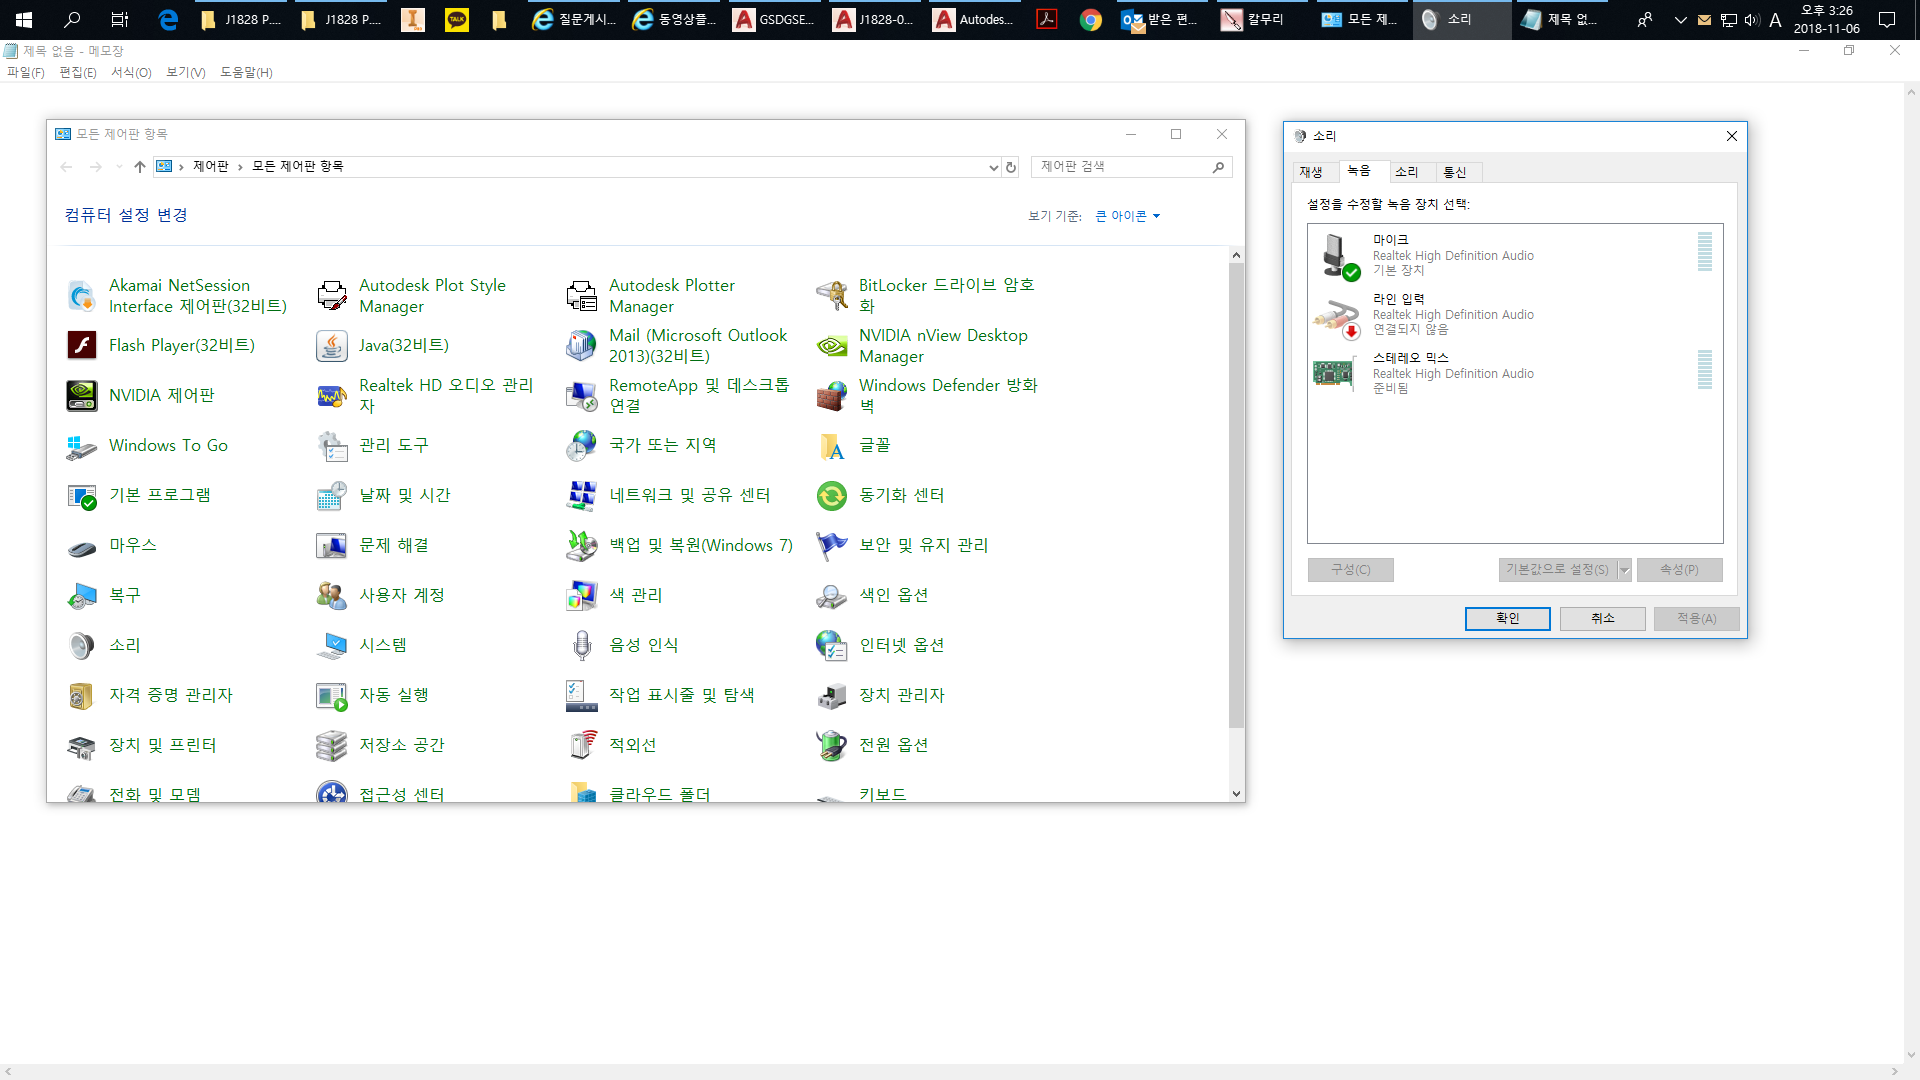Image resolution: width=1920 pixels, height=1080 pixels.
Task: Open the 서식(O) menu in Notepad
Action: point(131,72)
